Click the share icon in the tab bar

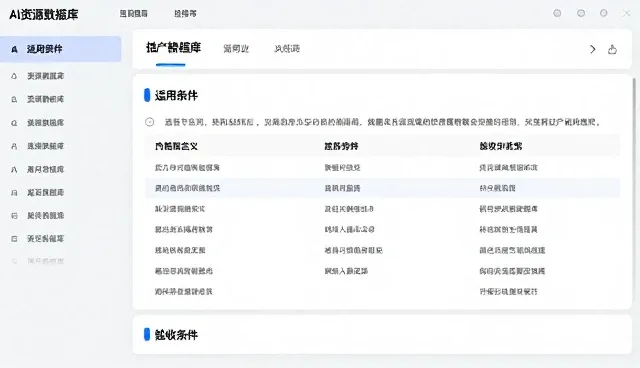coord(612,49)
